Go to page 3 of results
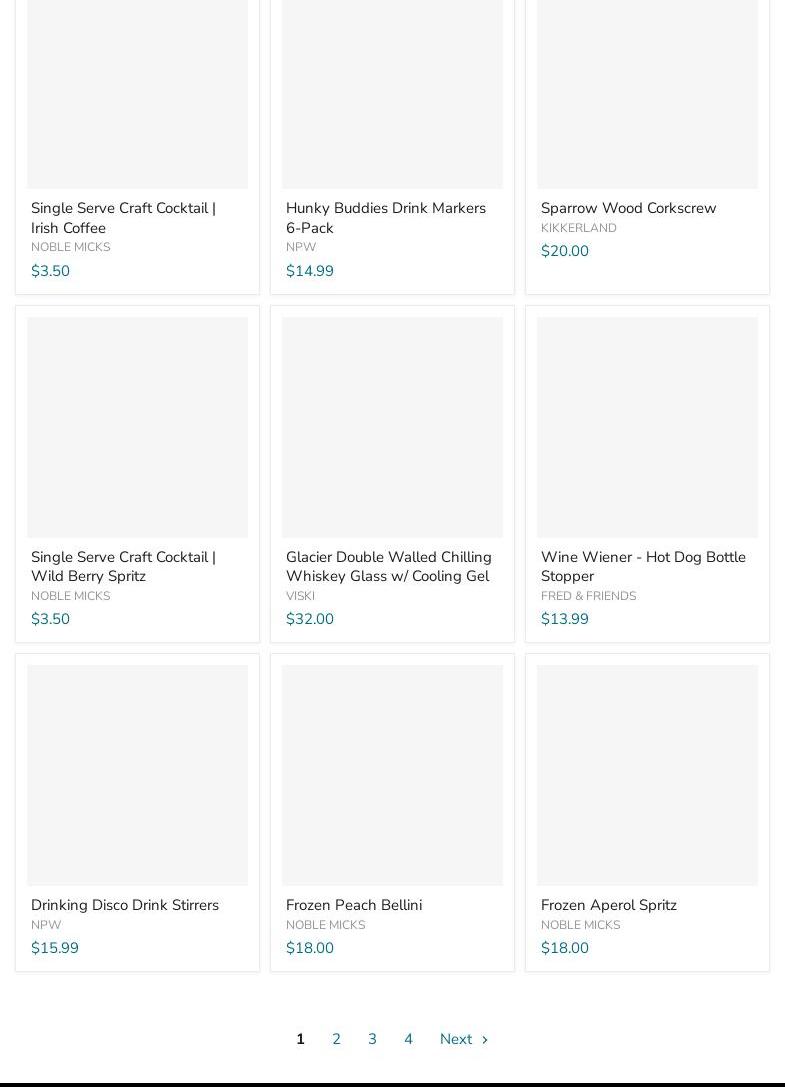Image resolution: width=785 pixels, height=1087 pixels. [x=372, y=1039]
